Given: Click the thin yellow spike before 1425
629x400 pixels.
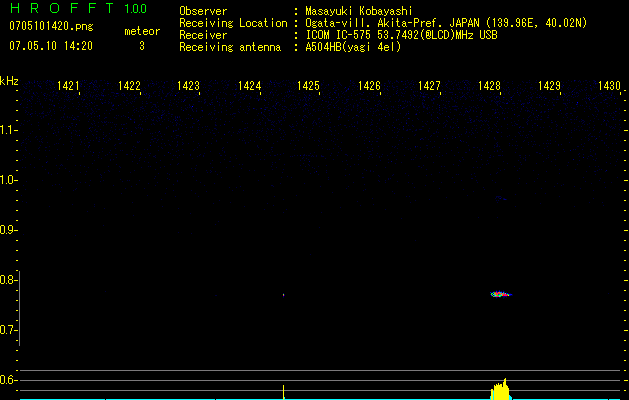Looking at the screenshot, I should point(284,392).
